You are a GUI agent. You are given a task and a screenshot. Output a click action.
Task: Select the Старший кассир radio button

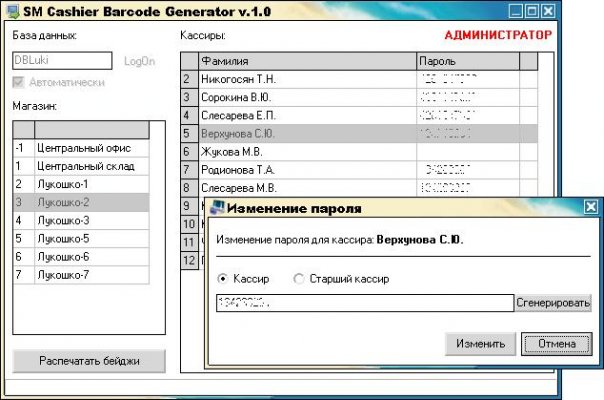tap(299, 278)
